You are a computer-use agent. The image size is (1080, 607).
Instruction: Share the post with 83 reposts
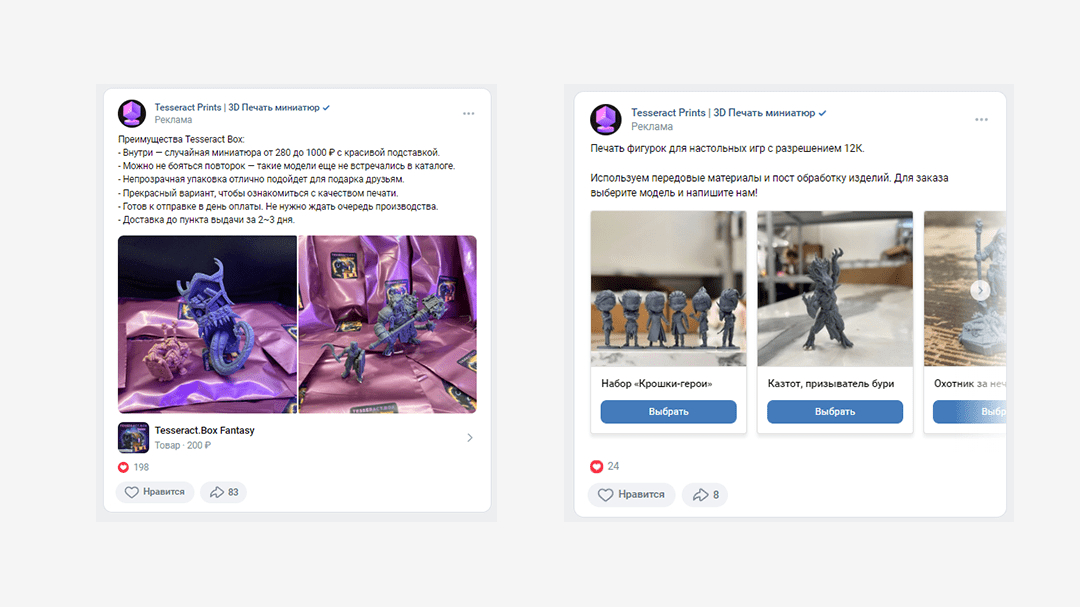click(224, 492)
